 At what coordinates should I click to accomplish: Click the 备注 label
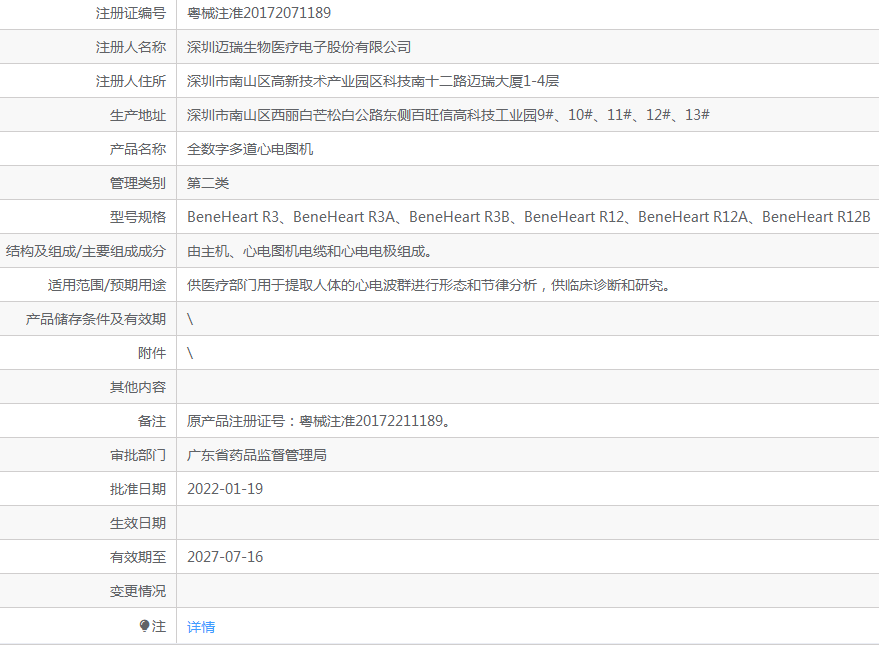(152, 421)
